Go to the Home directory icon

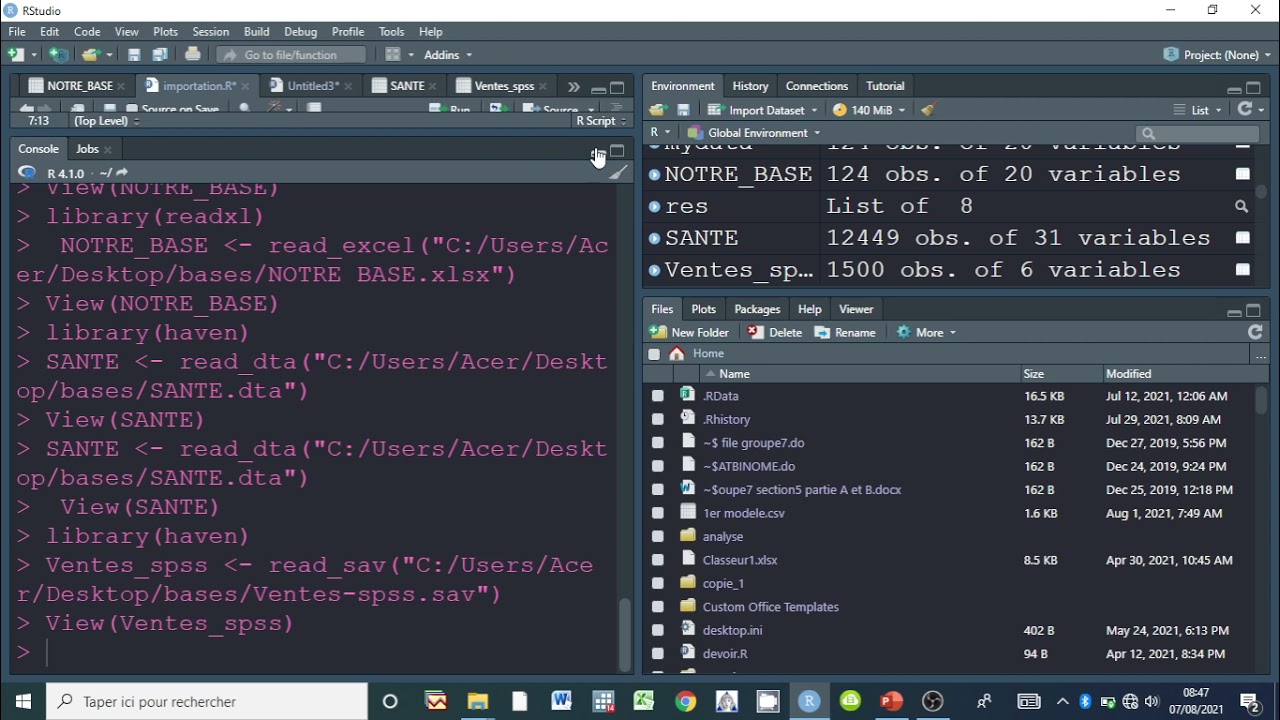point(677,354)
